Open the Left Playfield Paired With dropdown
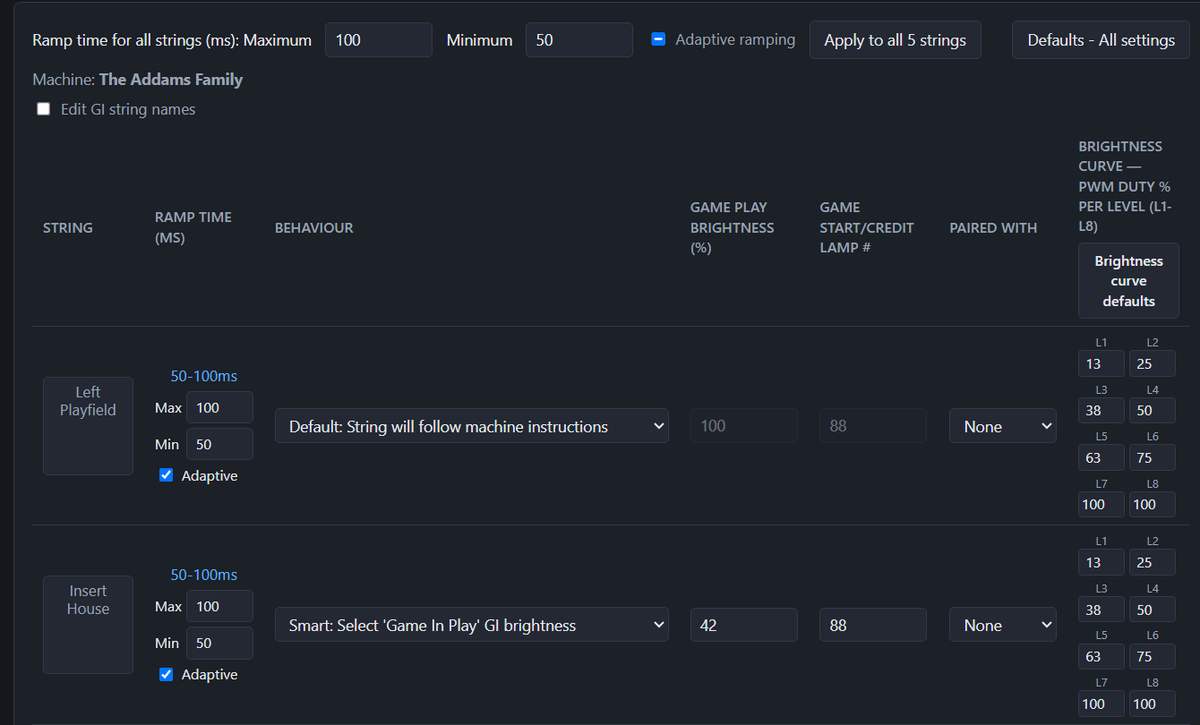1200x725 pixels. point(1003,426)
